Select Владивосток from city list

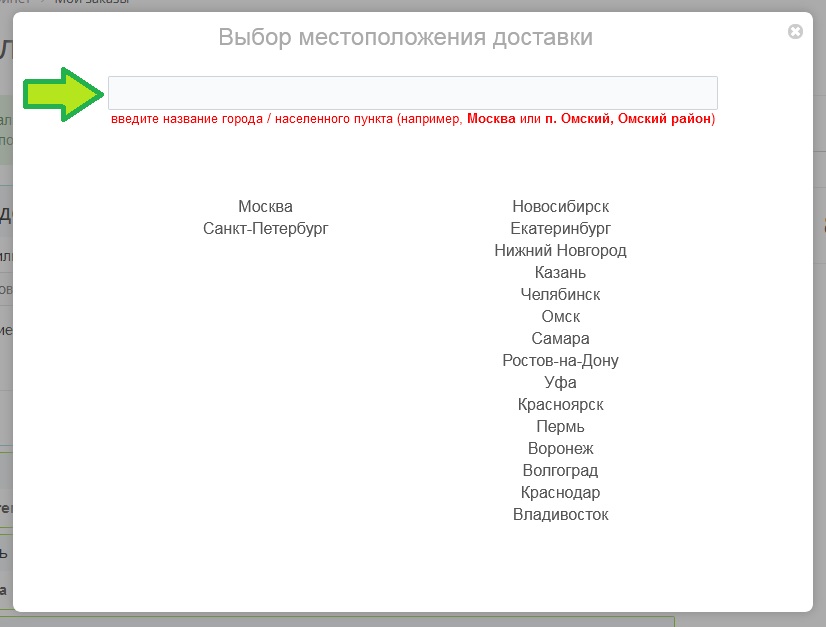click(x=560, y=515)
